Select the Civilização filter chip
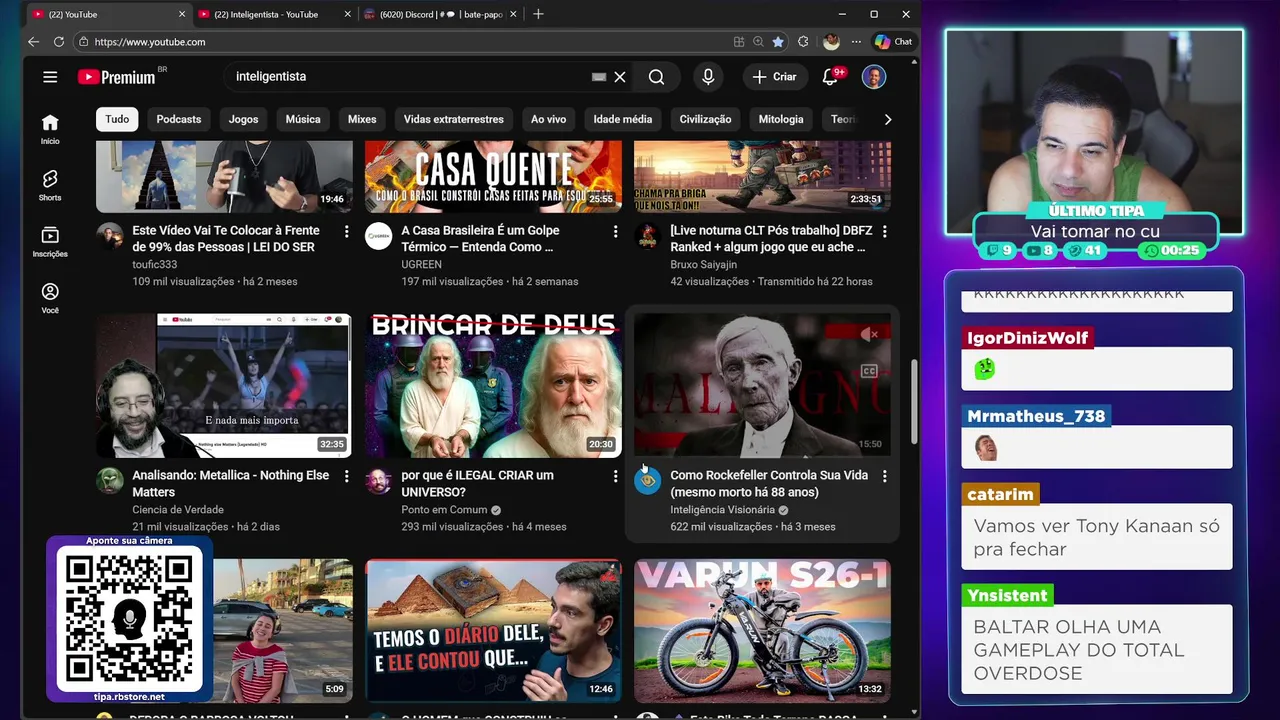The width and height of the screenshot is (1280, 720). tap(706, 119)
